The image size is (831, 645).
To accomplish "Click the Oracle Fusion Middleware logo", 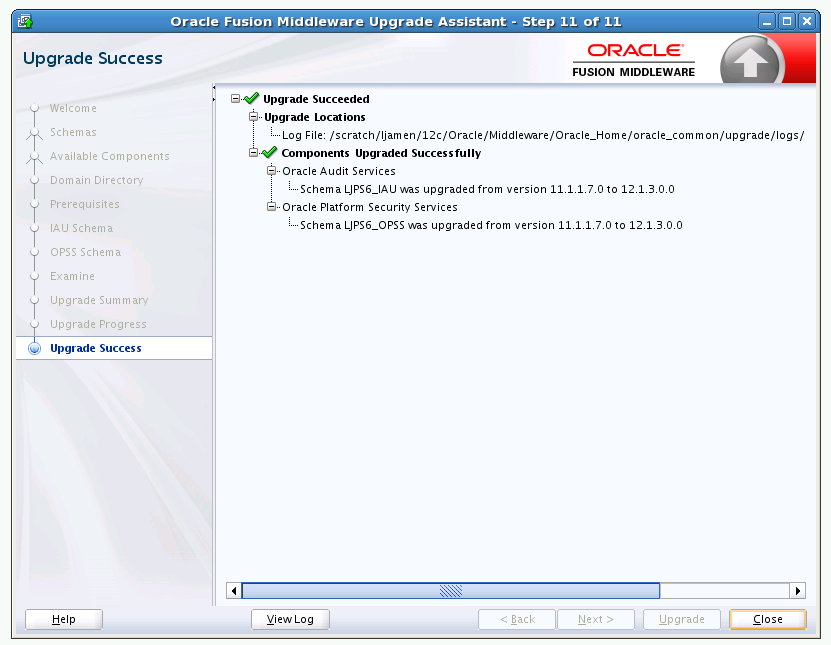I will point(634,60).
